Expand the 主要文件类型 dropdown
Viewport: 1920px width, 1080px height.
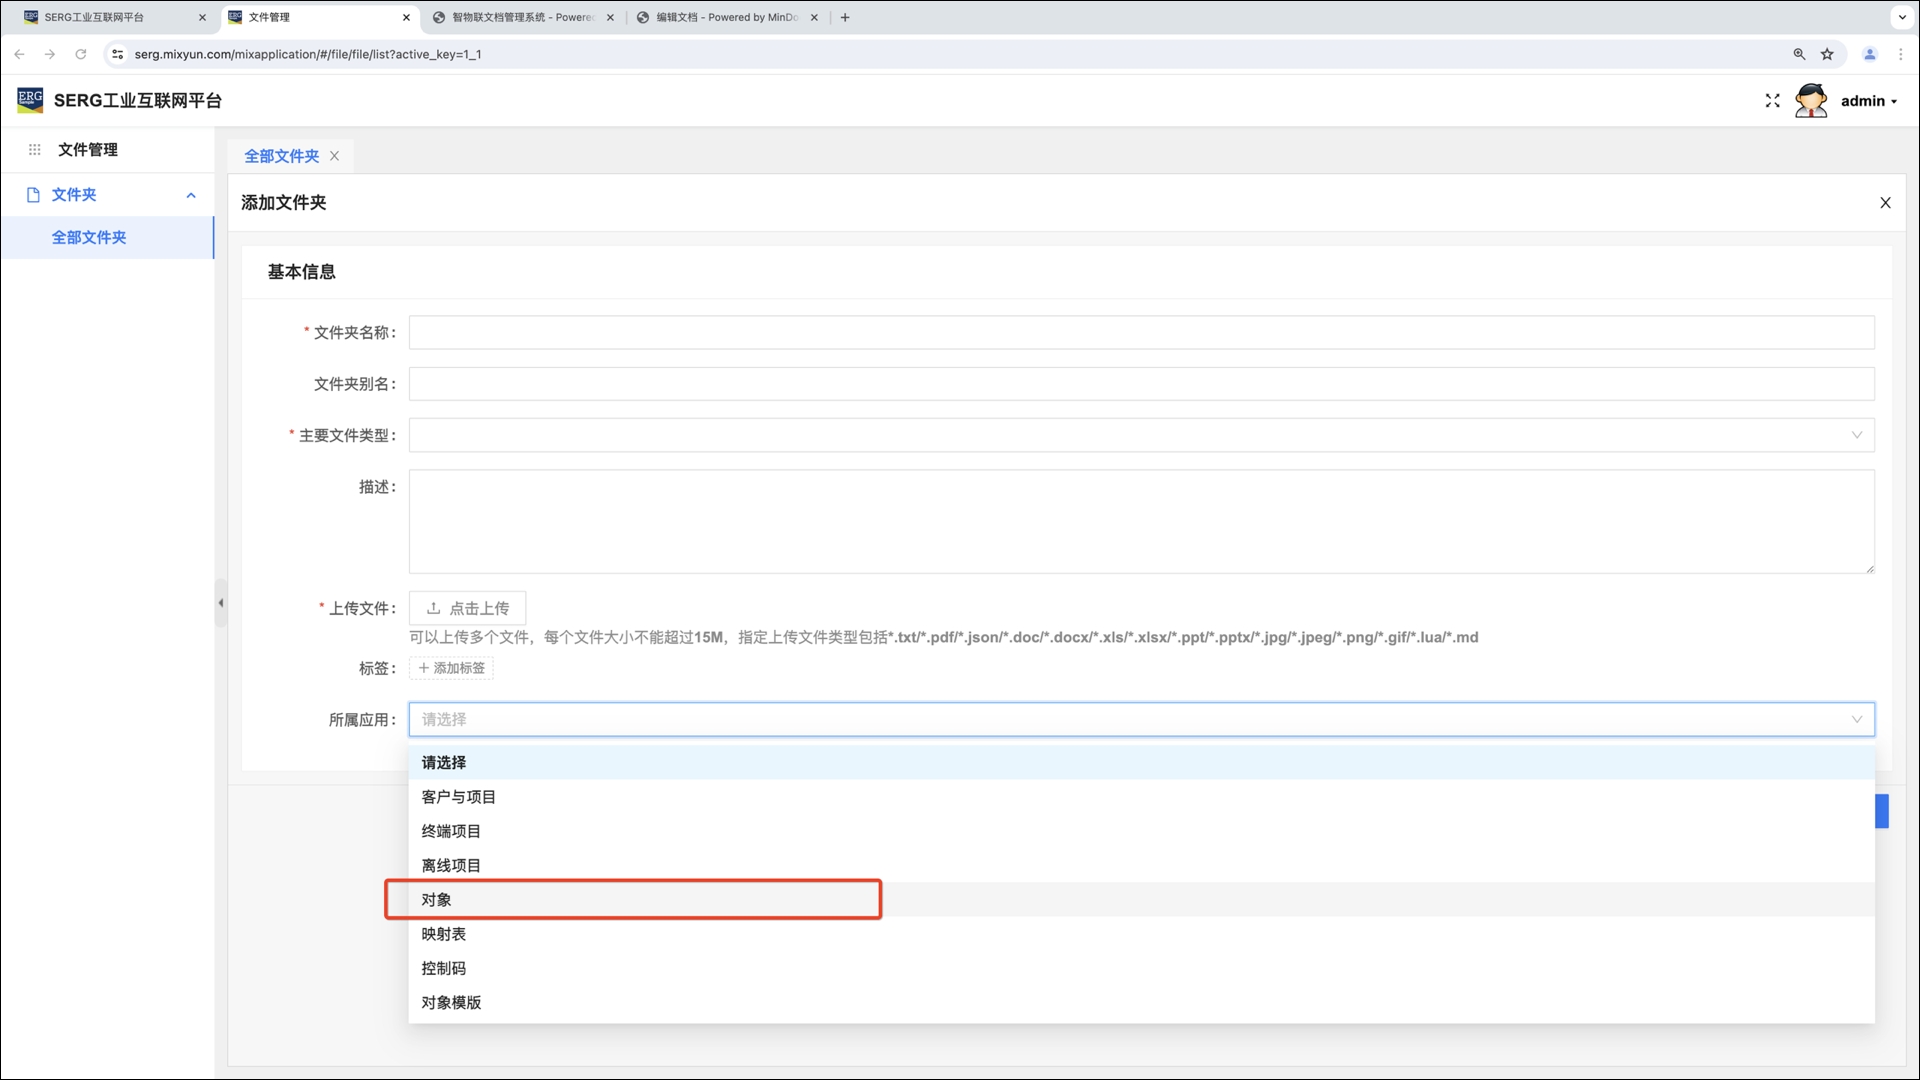1141,435
